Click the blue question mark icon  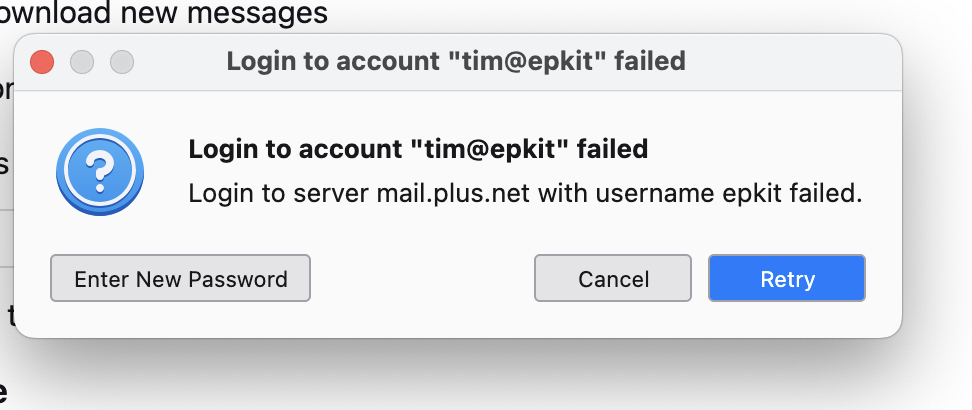99,173
